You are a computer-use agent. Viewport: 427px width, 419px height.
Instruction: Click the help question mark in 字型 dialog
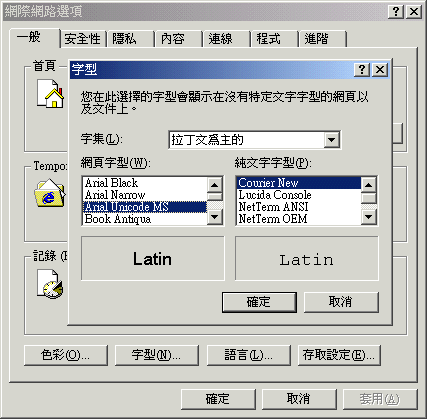click(x=362, y=70)
